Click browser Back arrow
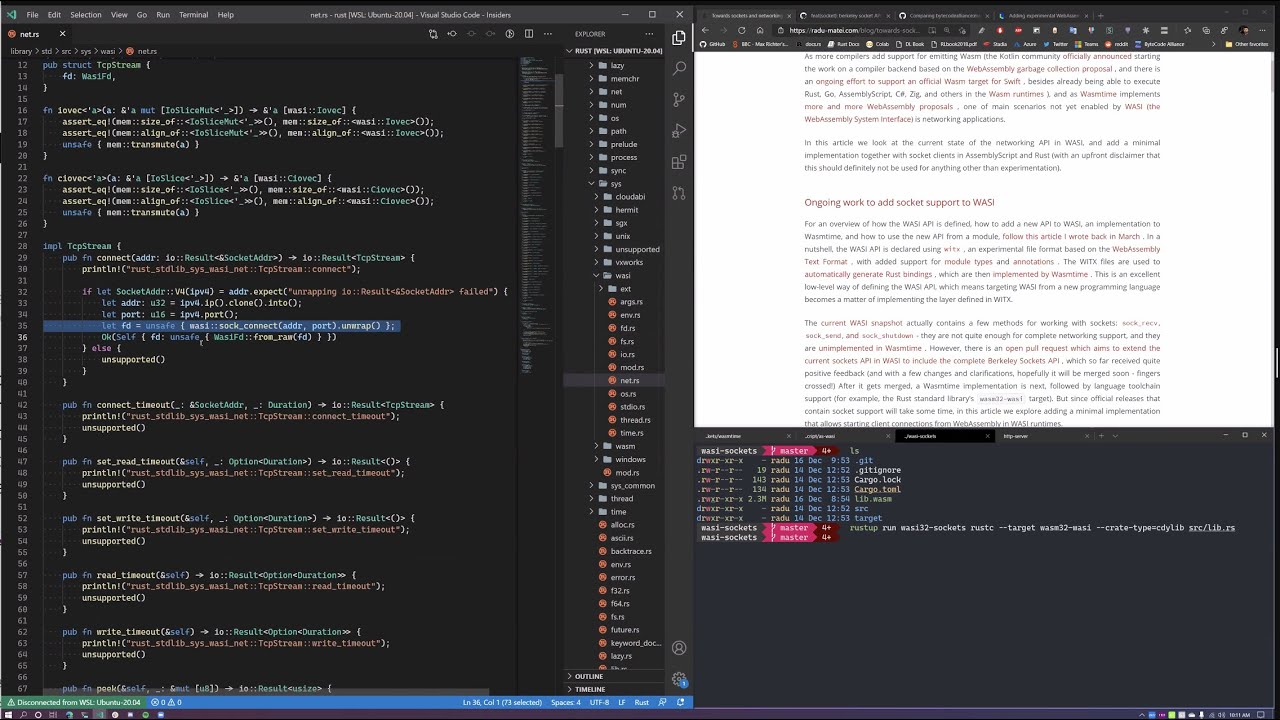Screen dimensions: 1280x720 coord(704,30)
